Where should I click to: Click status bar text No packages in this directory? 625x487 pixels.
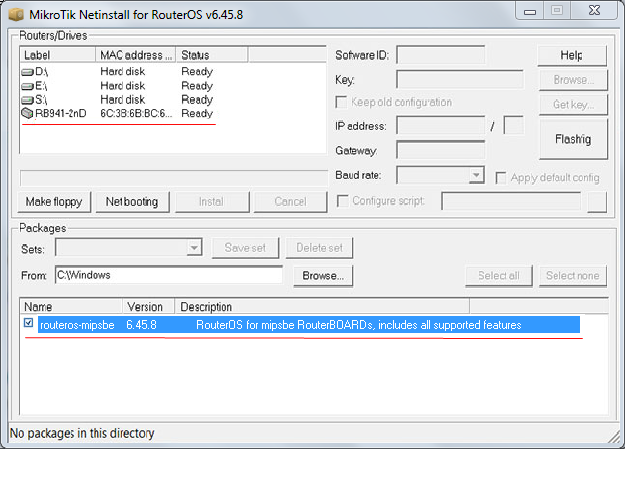coord(82,433)
